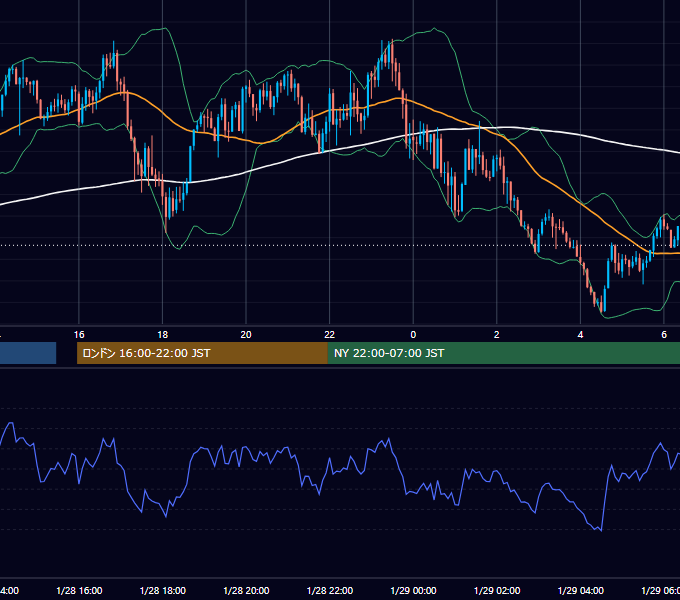Click the 0 hour label on price chart axis
This screenshot has height=600, width=680.
pyautogui.click(x=413, y=334)
